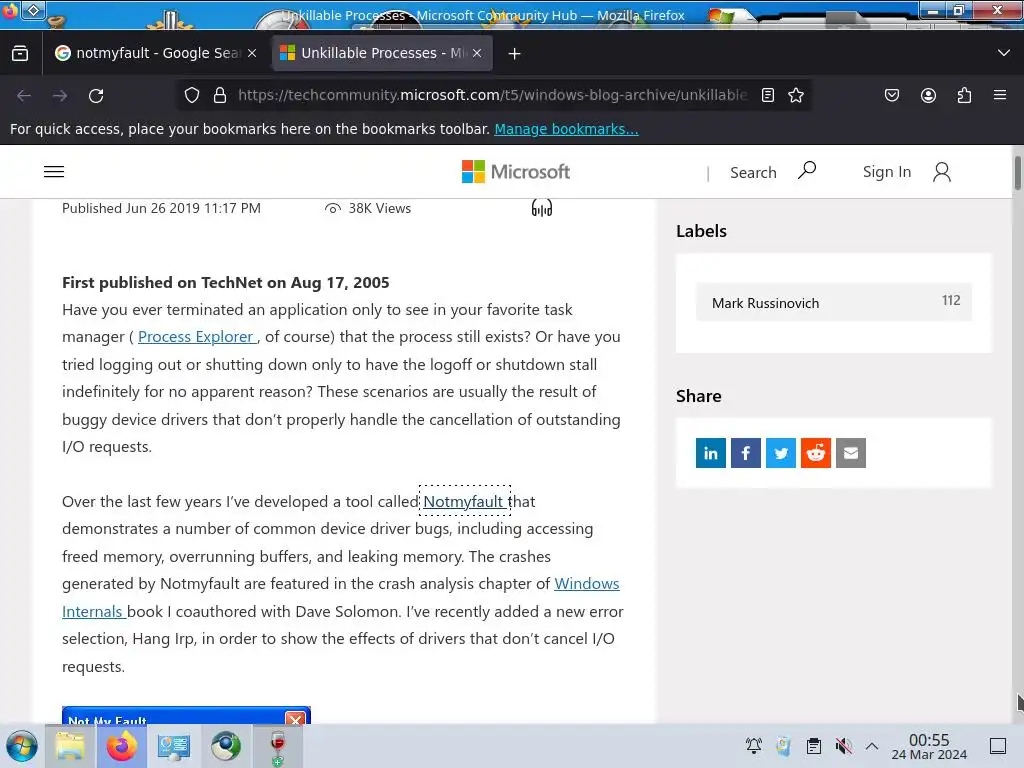Bookmark this page with star icon
This screenshot has width=1024, height=768.
point(795,95)
